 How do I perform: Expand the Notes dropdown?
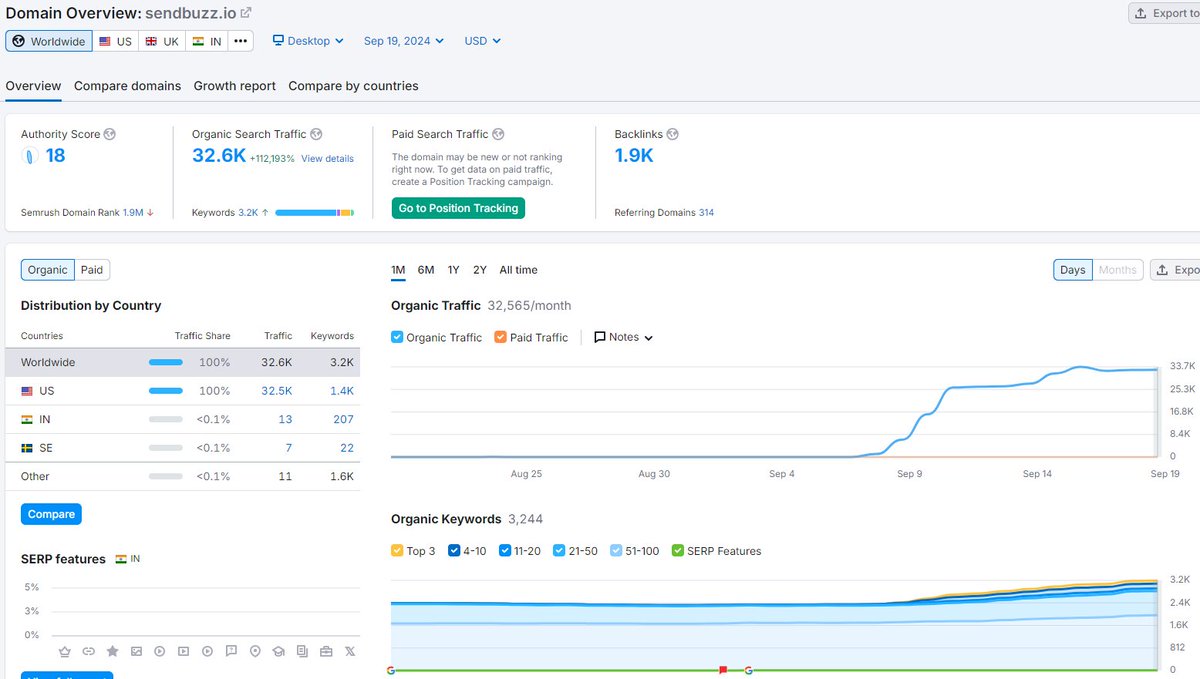(x=623, y=337)
